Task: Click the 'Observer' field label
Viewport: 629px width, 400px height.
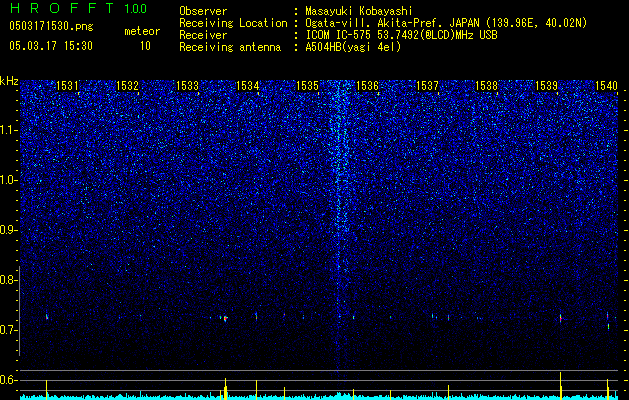Action: [203, 11]
